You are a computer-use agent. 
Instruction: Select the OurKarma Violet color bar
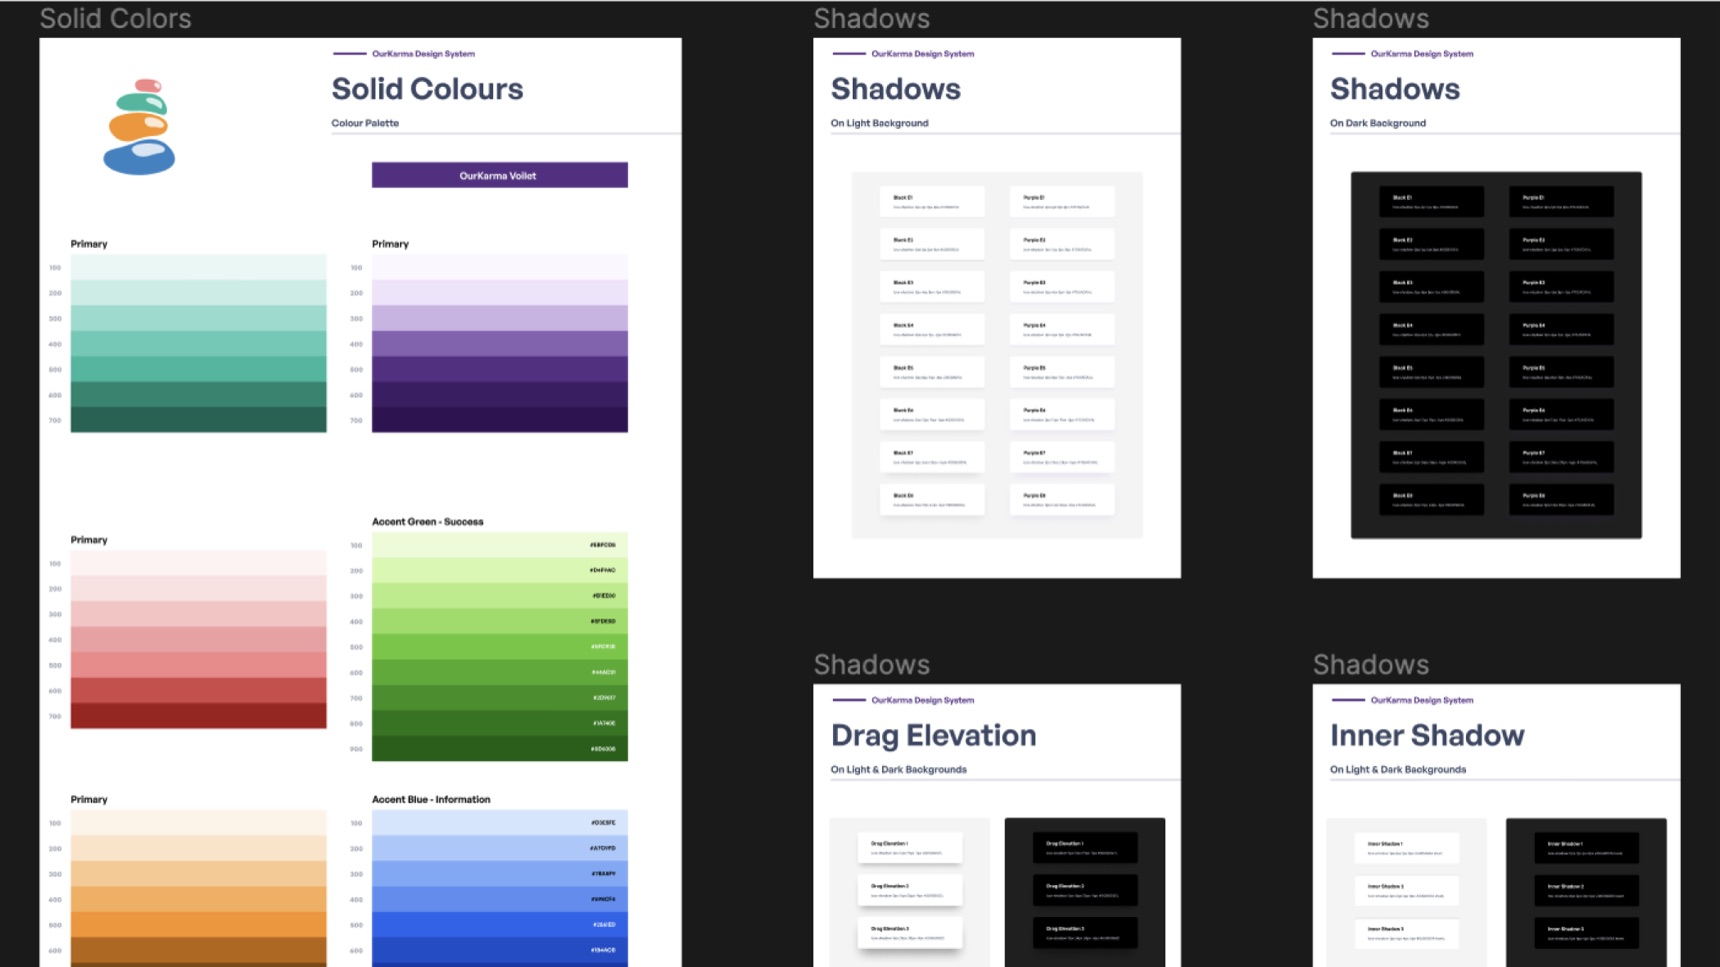point(500,175)
